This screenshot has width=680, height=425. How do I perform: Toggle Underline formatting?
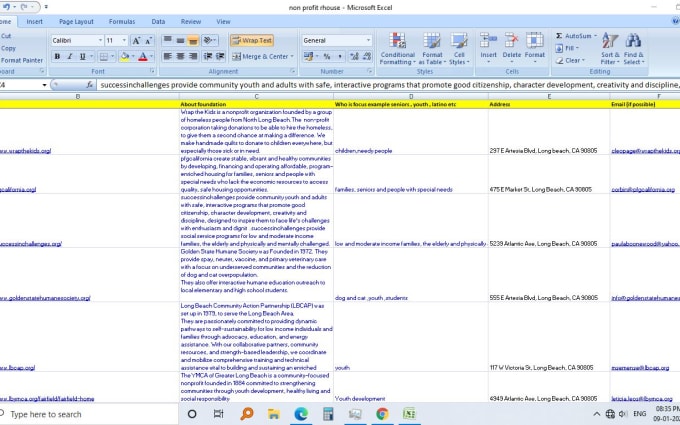coord(82,56)
